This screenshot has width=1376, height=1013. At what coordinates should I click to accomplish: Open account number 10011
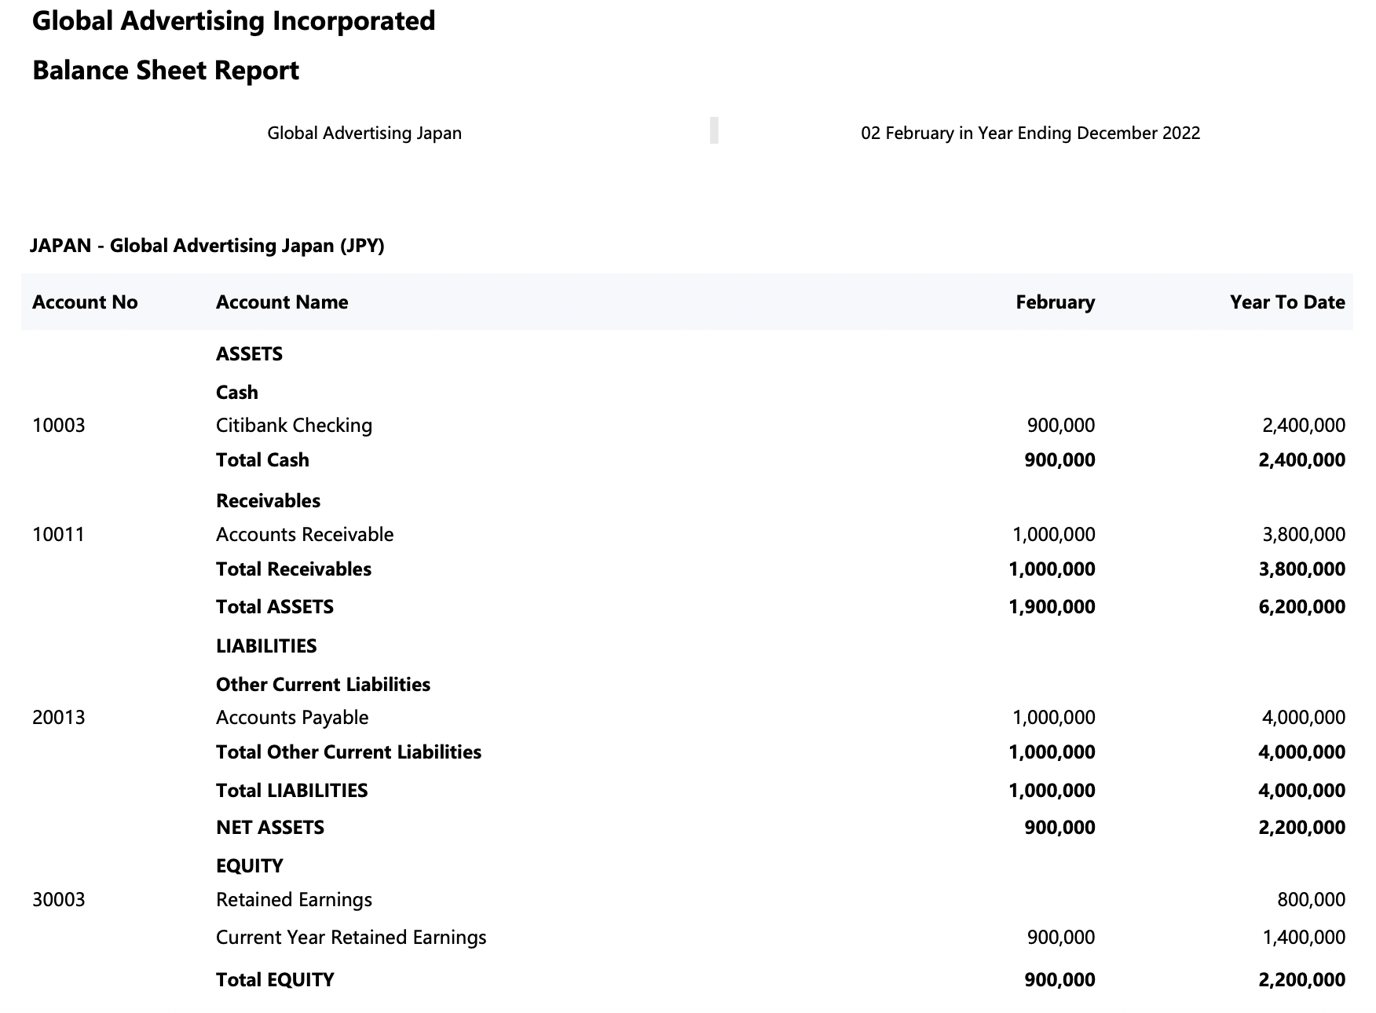pos(59,534)
